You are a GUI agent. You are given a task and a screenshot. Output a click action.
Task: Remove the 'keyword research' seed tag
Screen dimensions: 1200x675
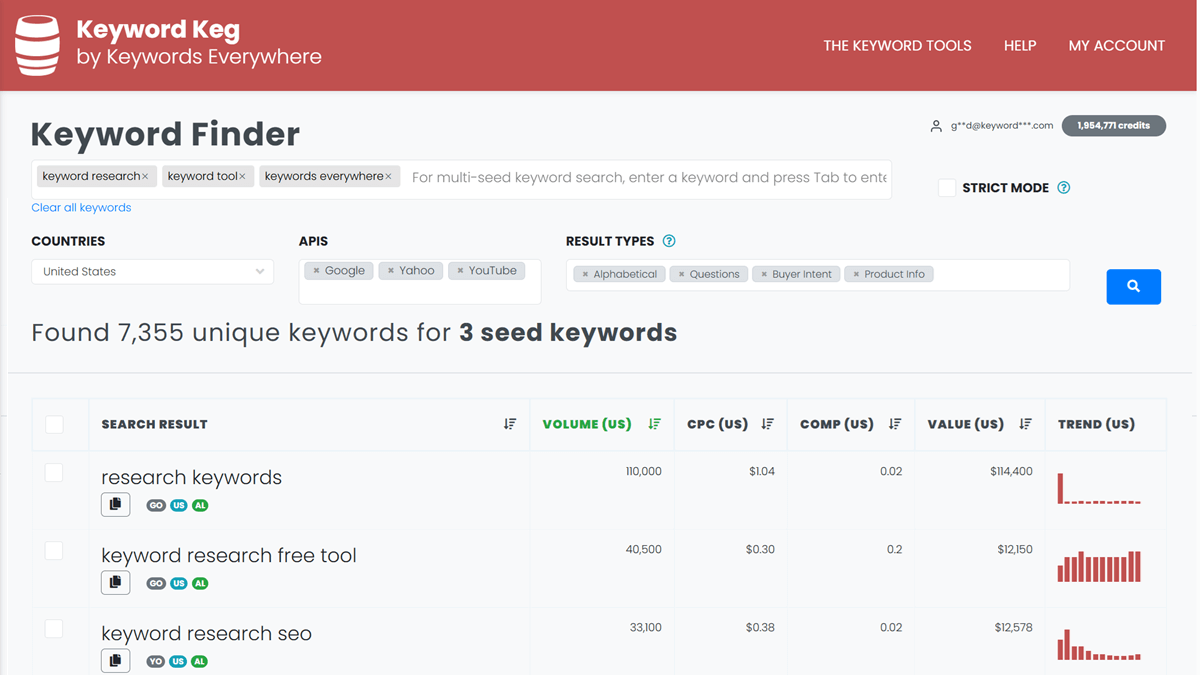point(145,177)
